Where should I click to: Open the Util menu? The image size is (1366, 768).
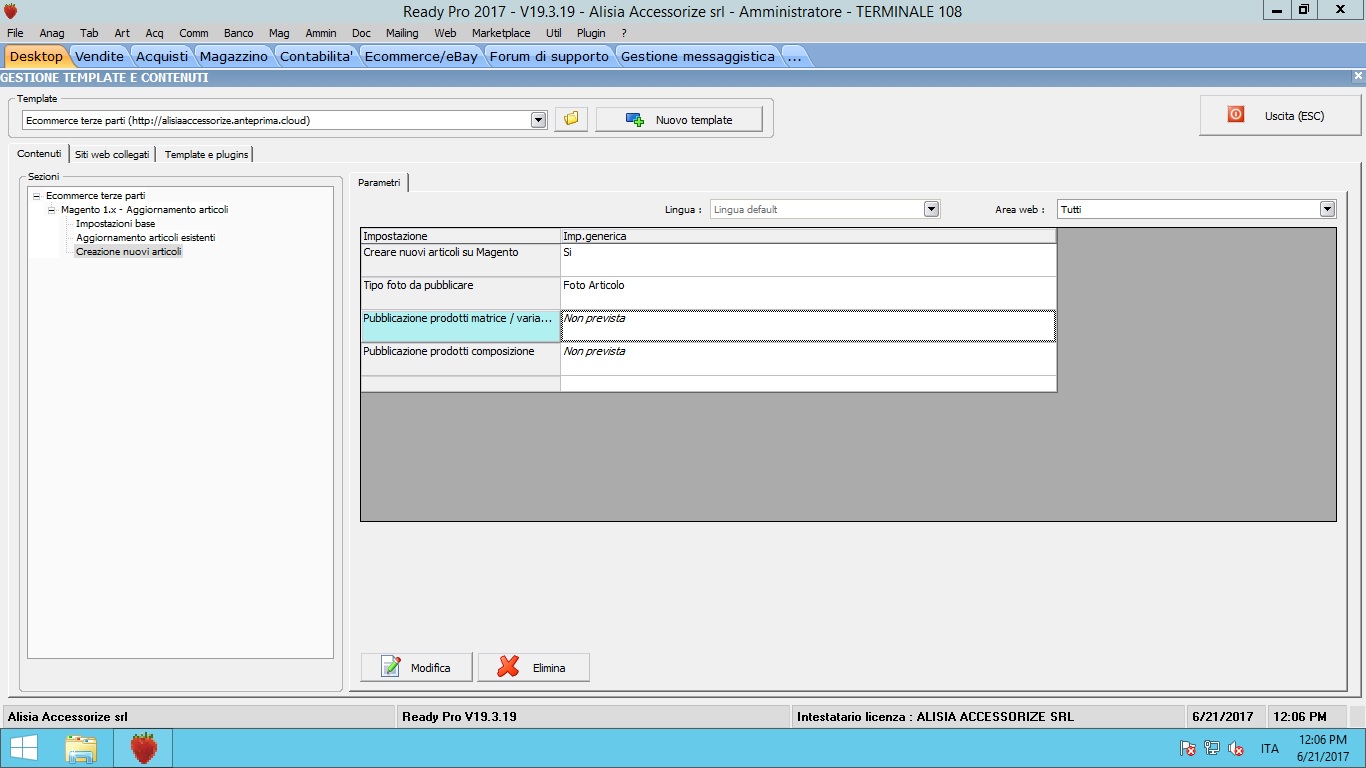coord(553,33)
